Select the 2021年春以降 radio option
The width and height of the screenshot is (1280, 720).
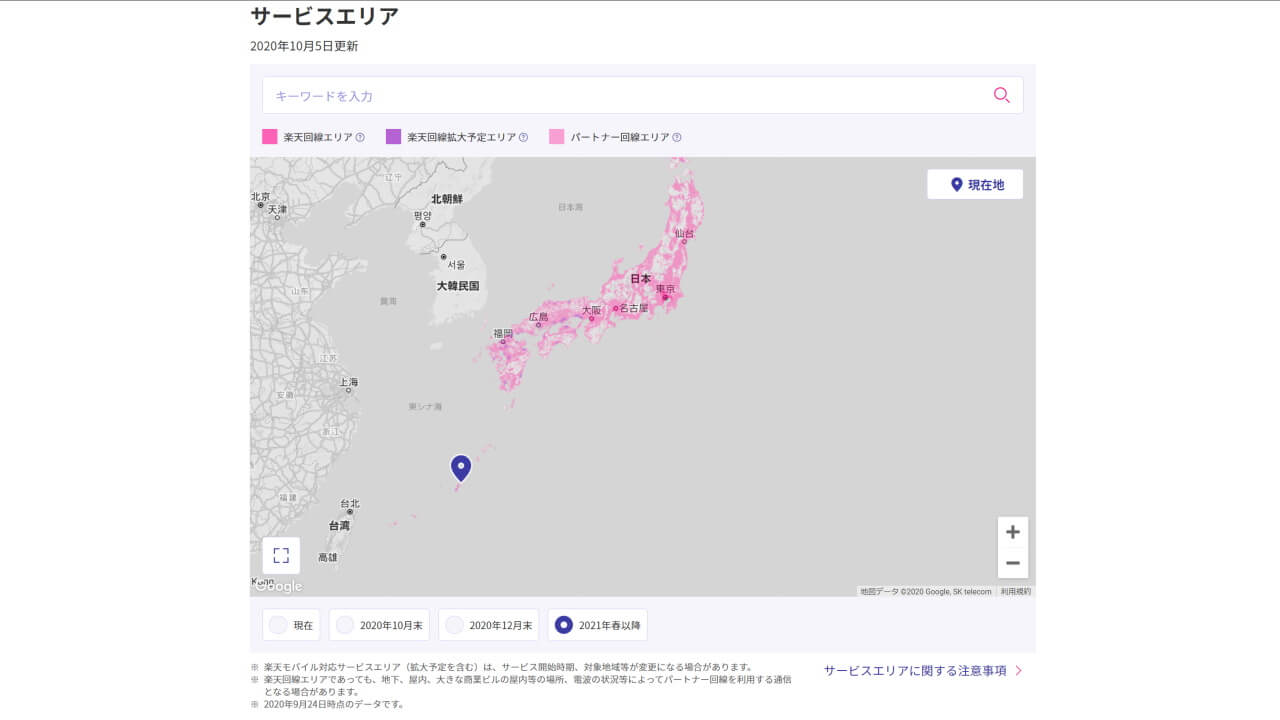pyautogui.click(x=597, y=625)
